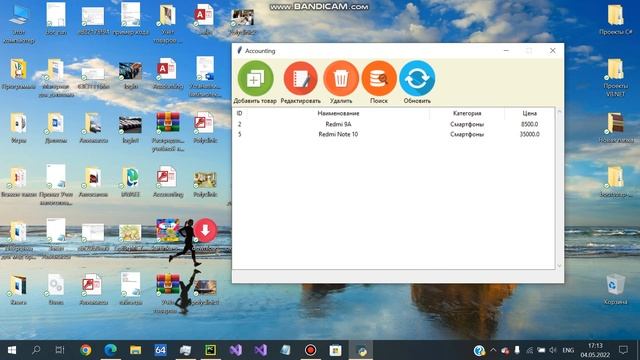This screenshot has height=360, width=640.
Task: Open PyCharm from the taskbar
Action: (211, 350)
